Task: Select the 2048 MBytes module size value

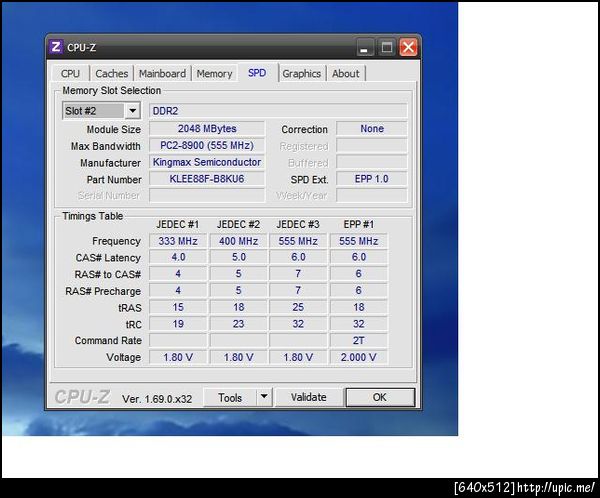Action: [x=207, y=129]
